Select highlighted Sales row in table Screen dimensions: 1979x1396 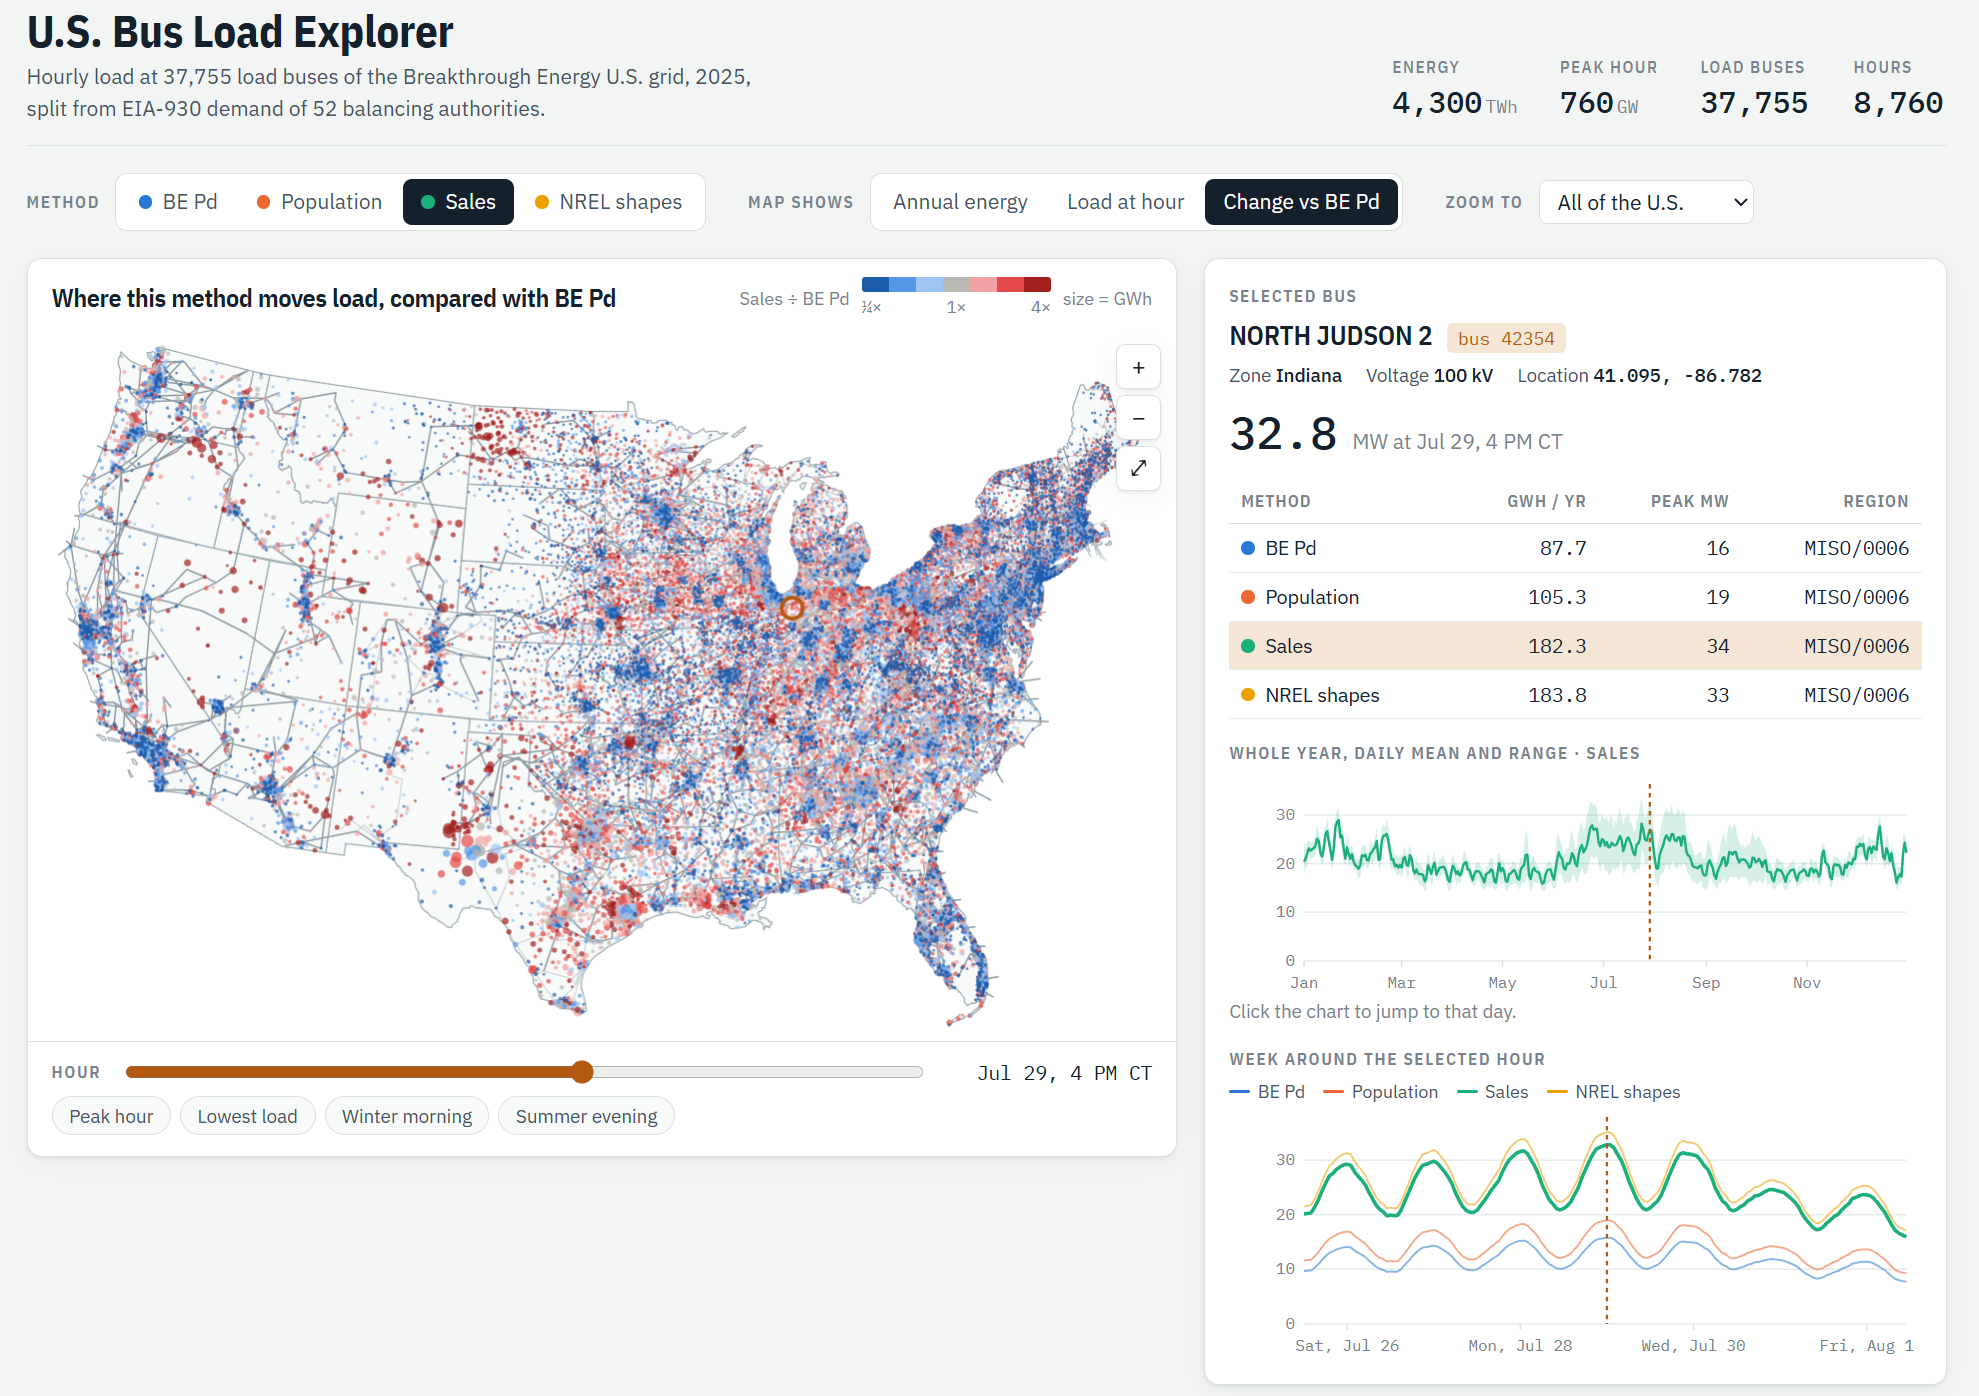[1575, 646]
